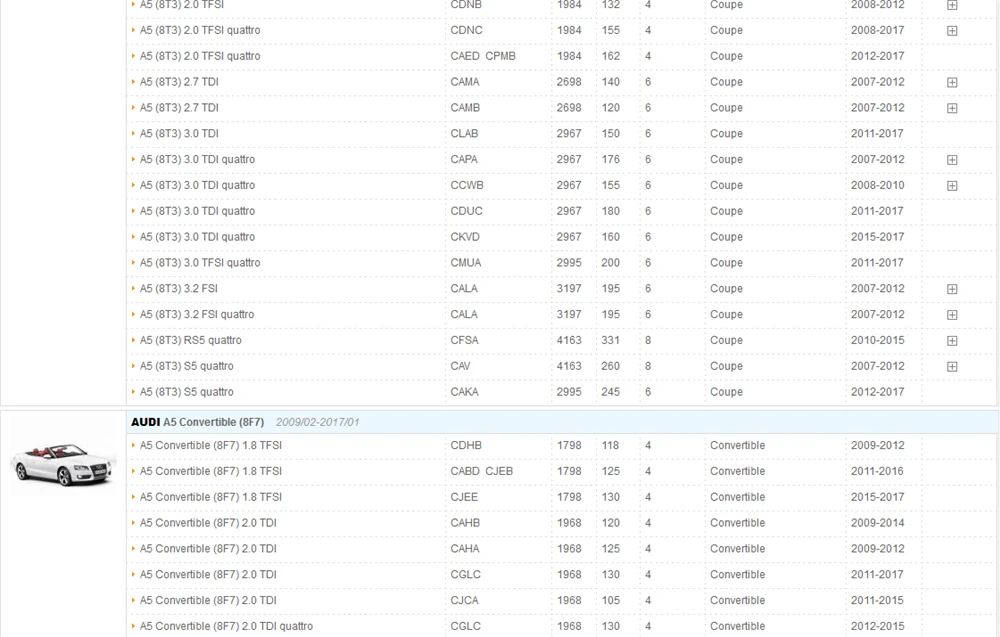Click the 2011-2016 year range
The image size is (1000, 637).
click(x=877, y=471)
